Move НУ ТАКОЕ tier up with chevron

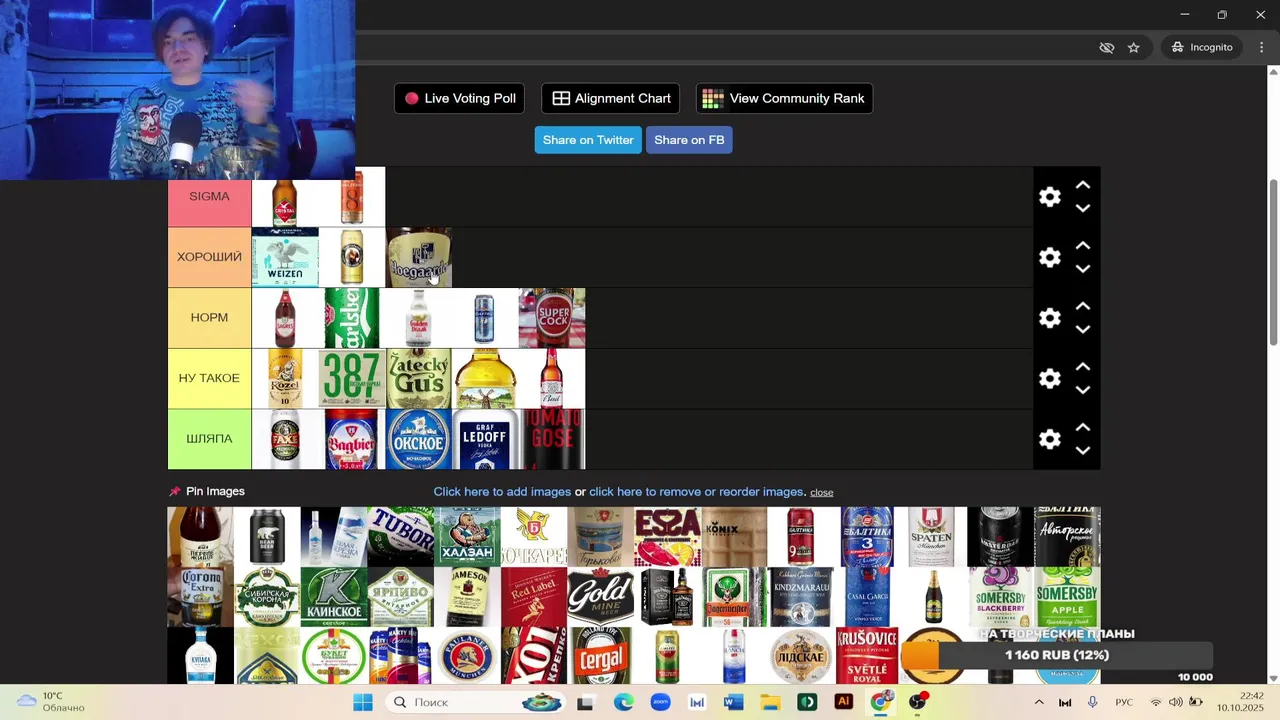1082,367
